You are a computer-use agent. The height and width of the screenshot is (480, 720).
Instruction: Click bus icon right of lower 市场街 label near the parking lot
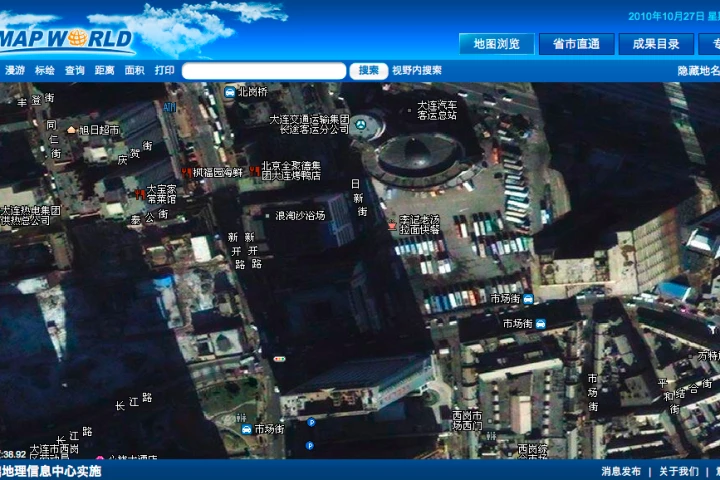540,324
